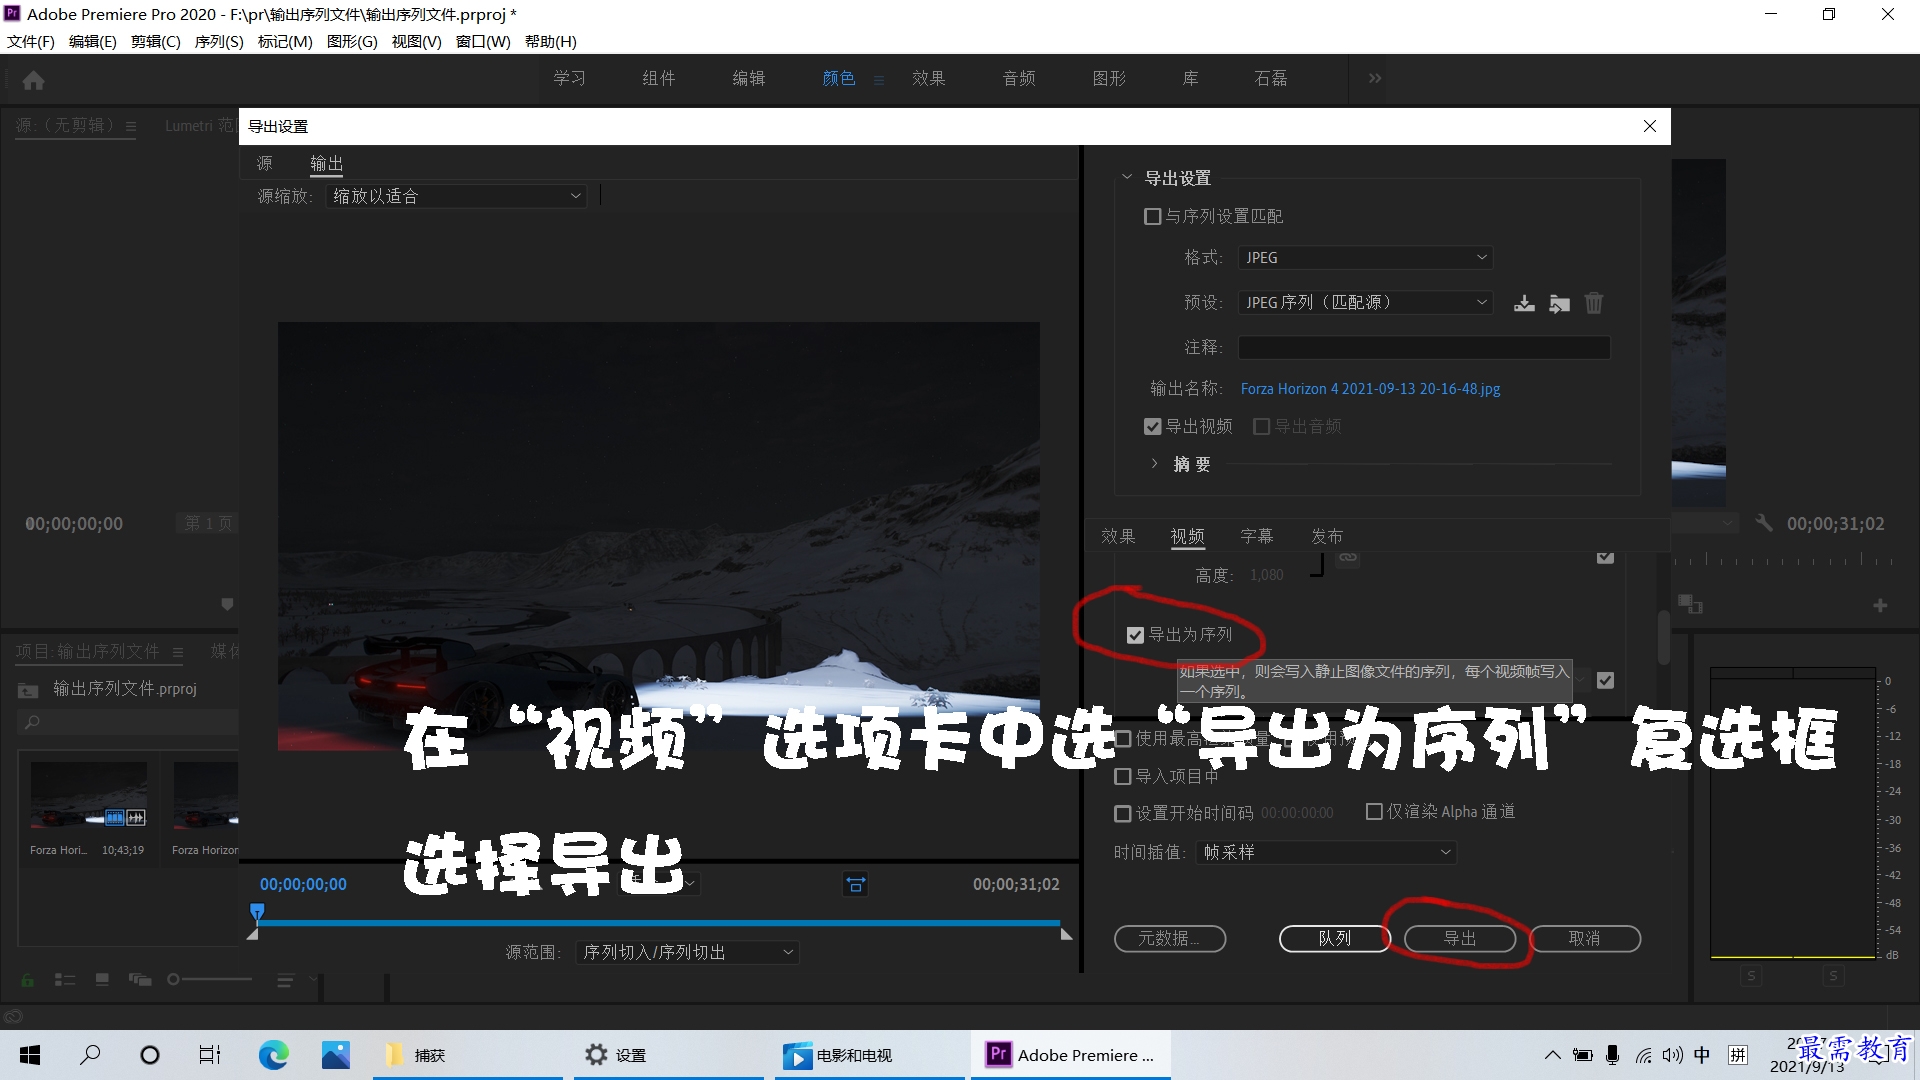Switch project panel to icon view

[x=102, y=980]
